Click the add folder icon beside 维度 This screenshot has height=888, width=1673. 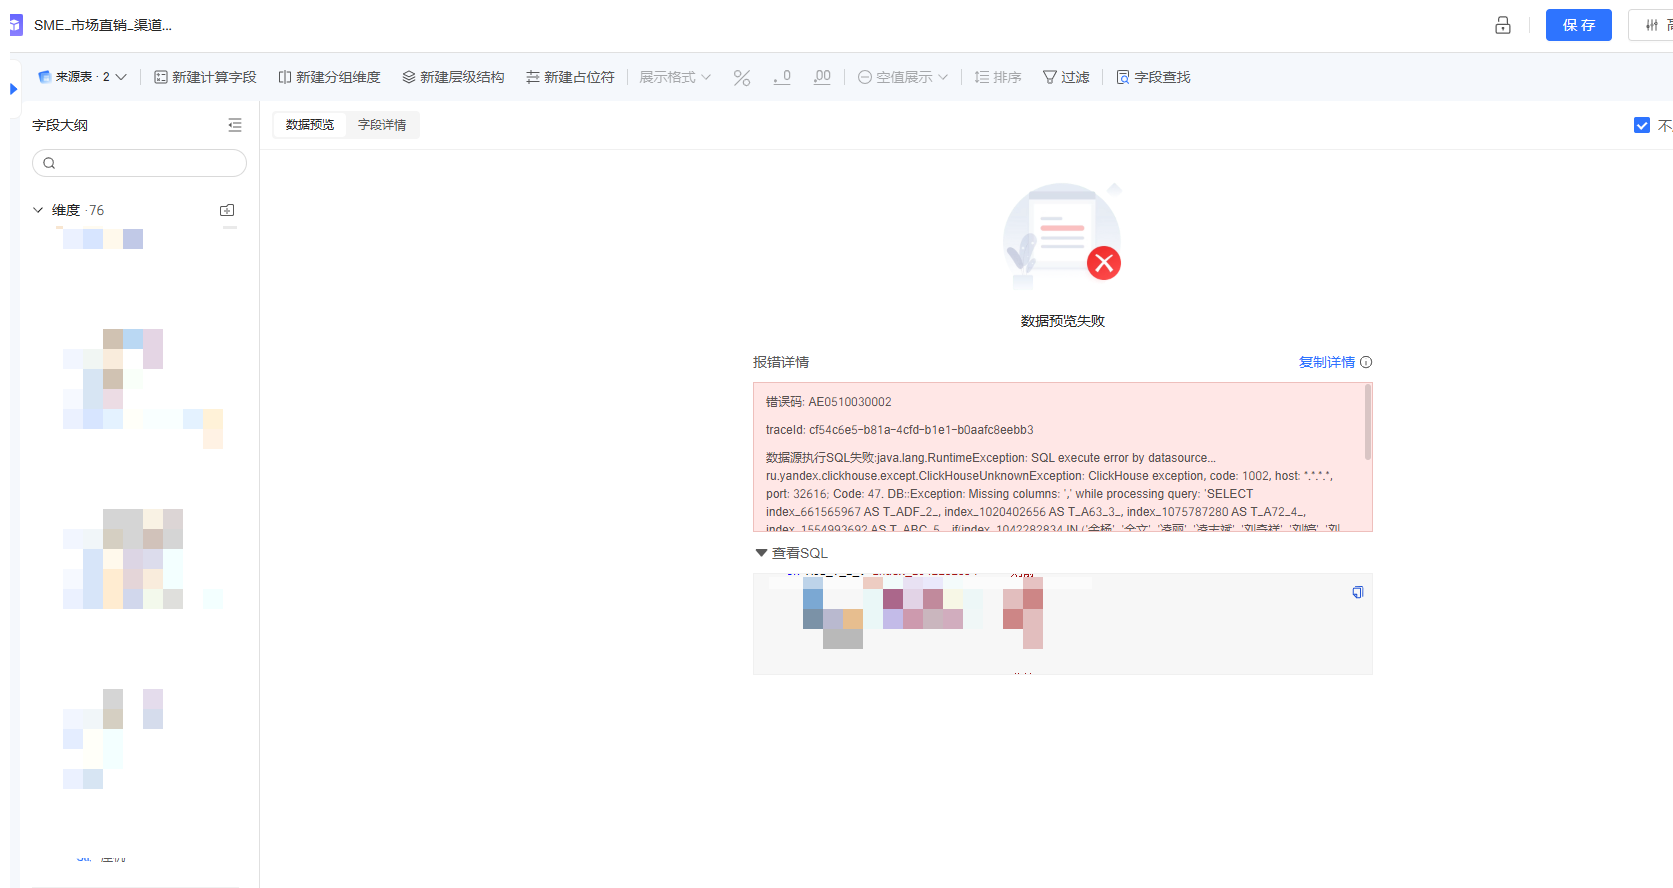[x=227, y=210]
